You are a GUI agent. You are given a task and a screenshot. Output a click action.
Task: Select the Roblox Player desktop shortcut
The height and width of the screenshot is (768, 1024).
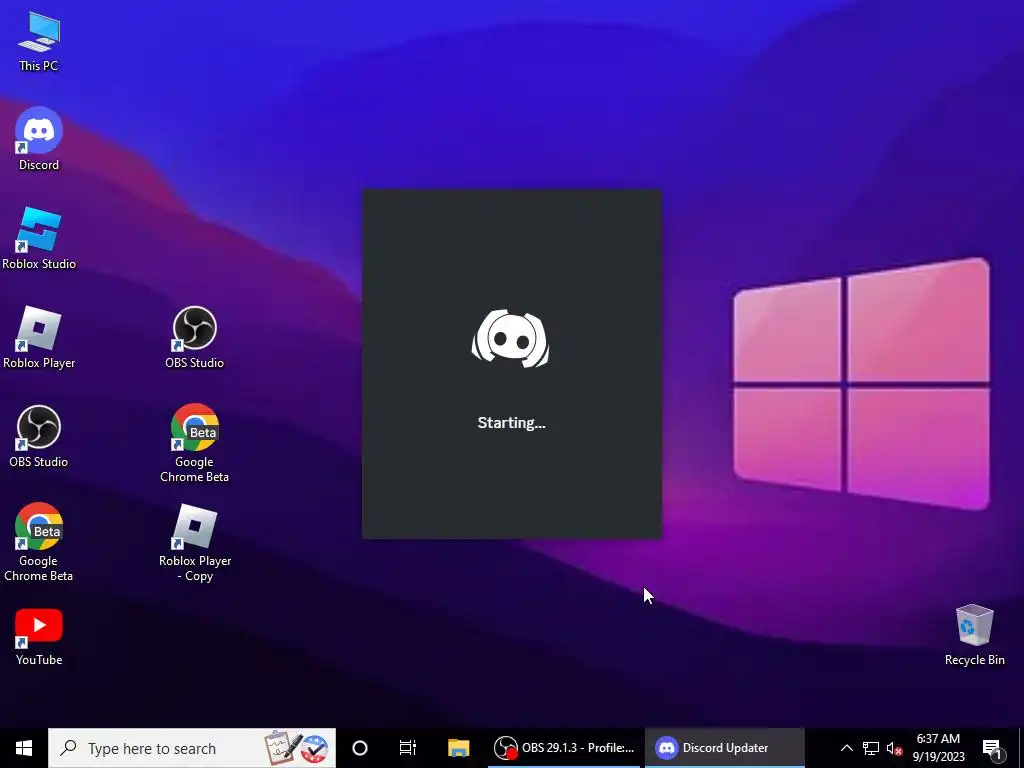(x=39, y=338)
